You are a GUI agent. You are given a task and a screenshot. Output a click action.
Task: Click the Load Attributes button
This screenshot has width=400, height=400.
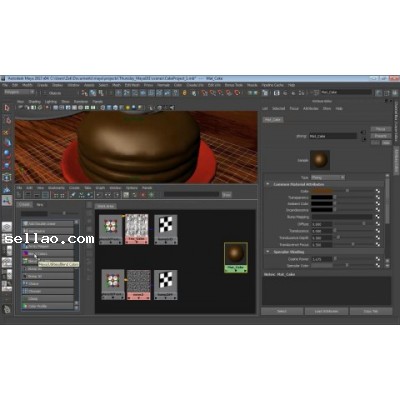(326, 311)
